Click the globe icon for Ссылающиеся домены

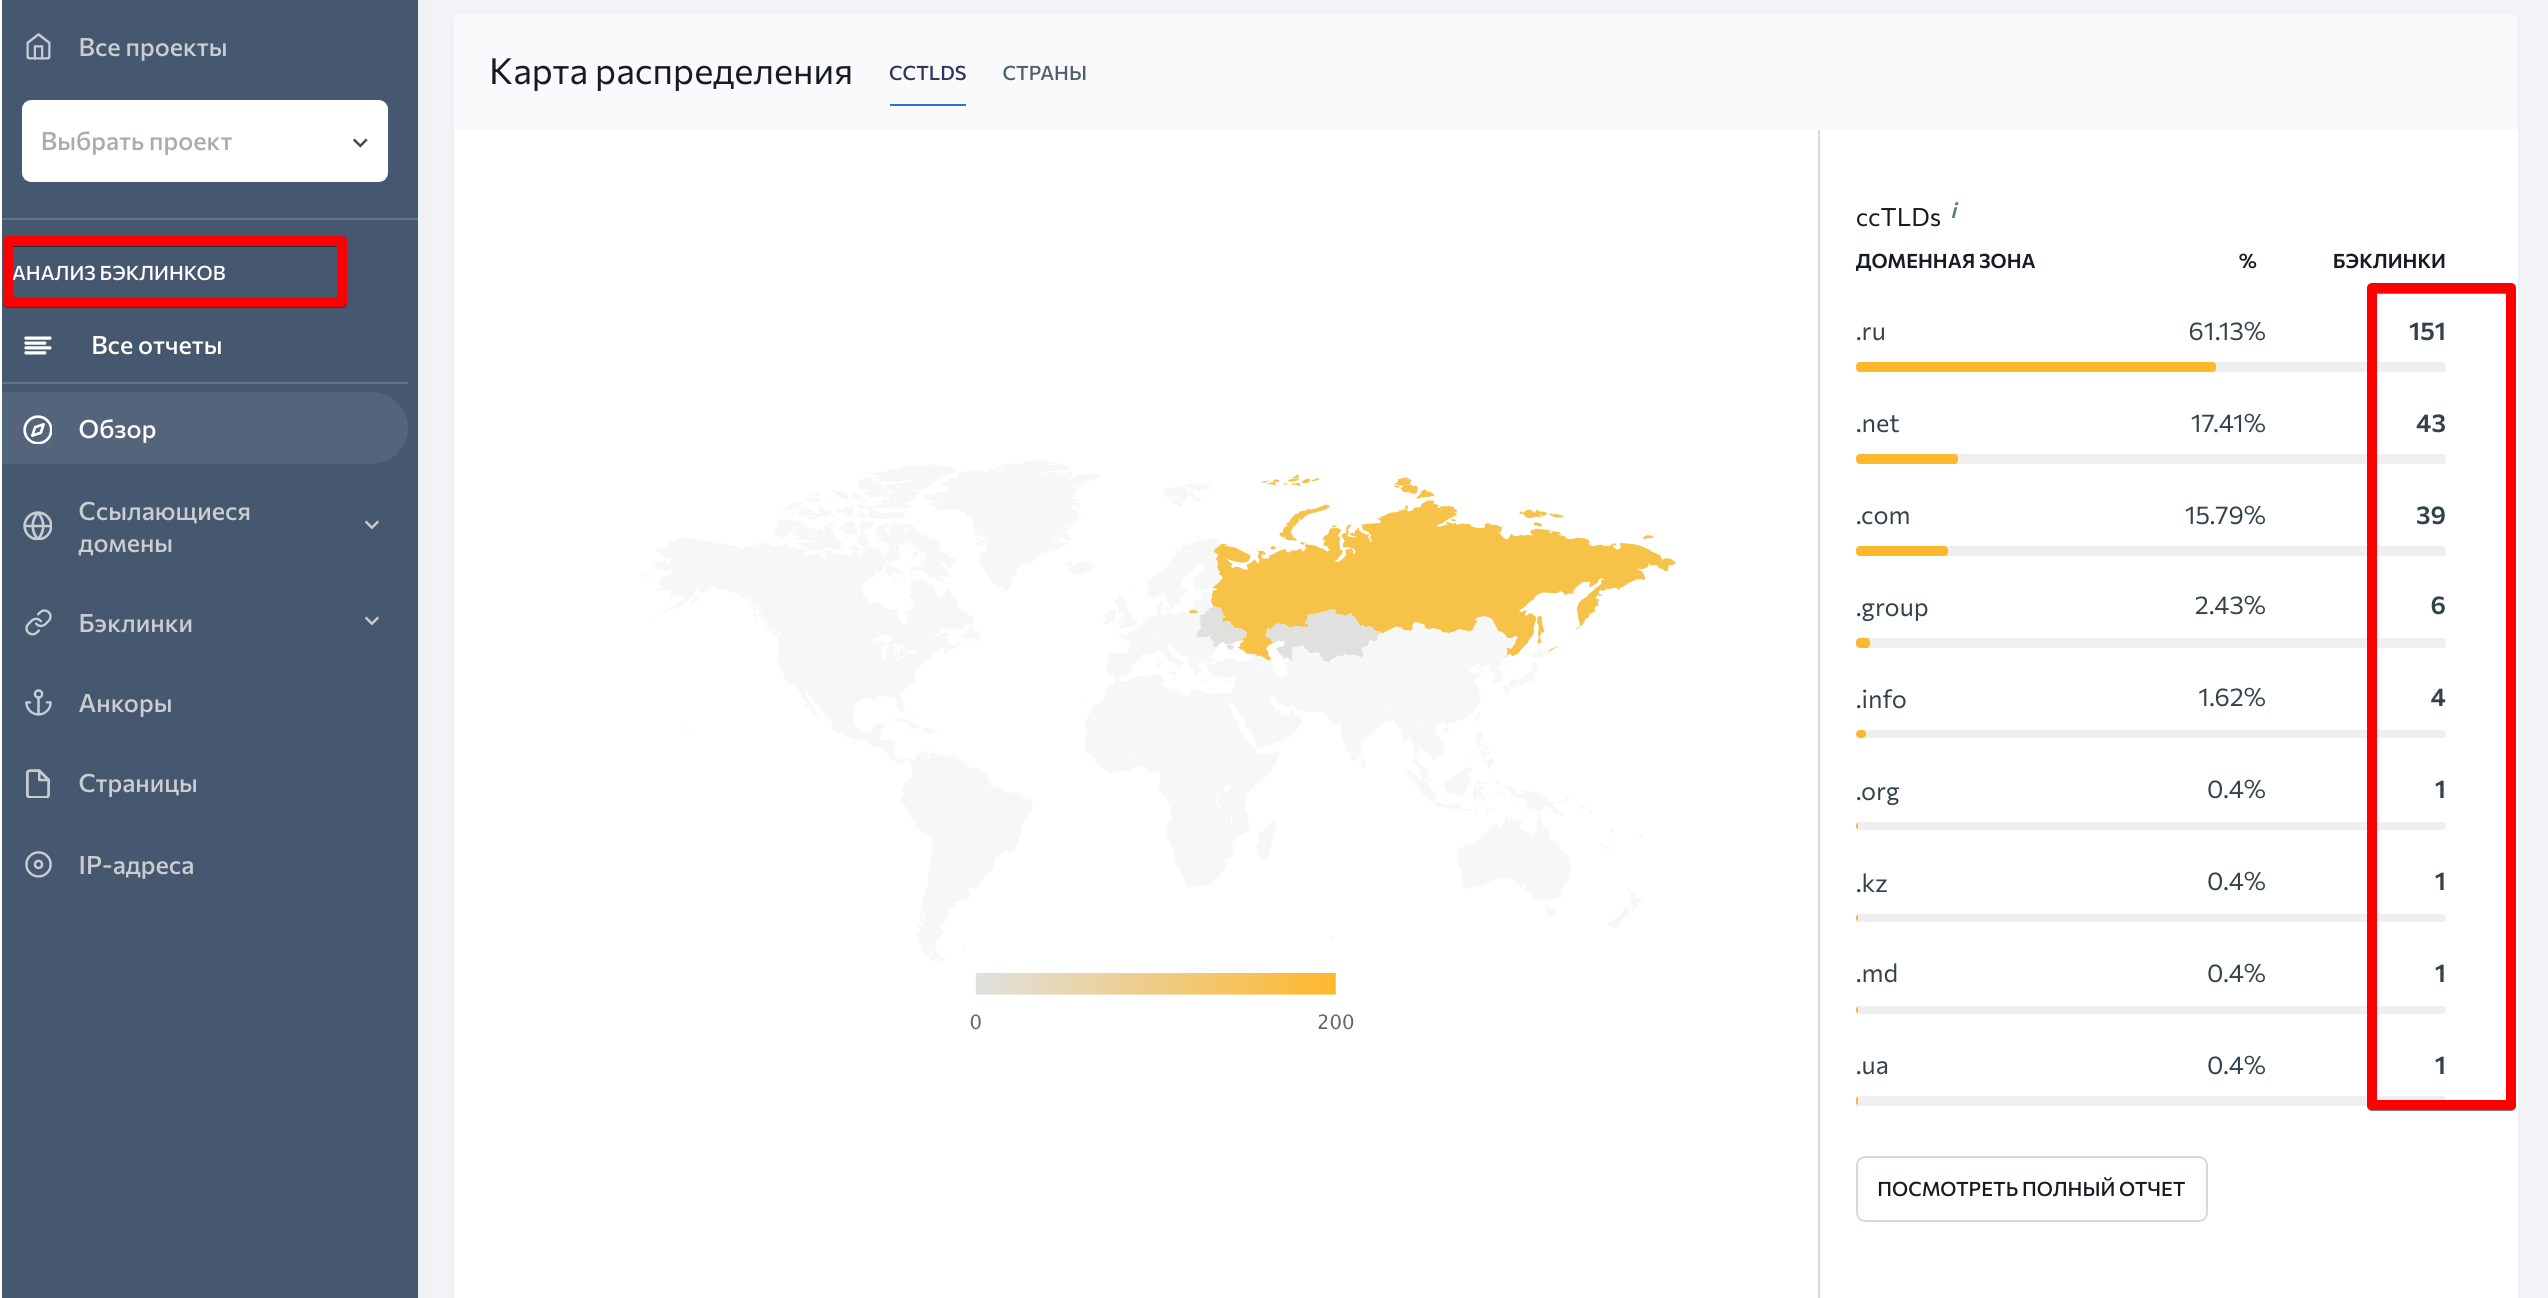click(x=38, y=526)
